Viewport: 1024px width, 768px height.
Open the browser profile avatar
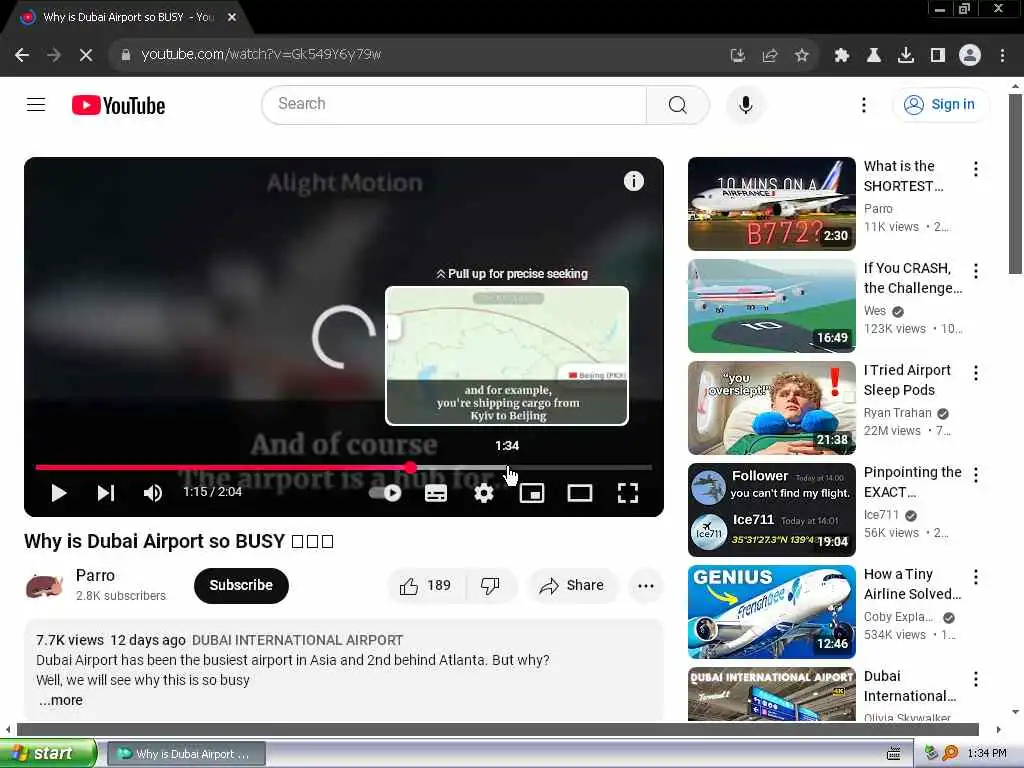click(970, 56)
